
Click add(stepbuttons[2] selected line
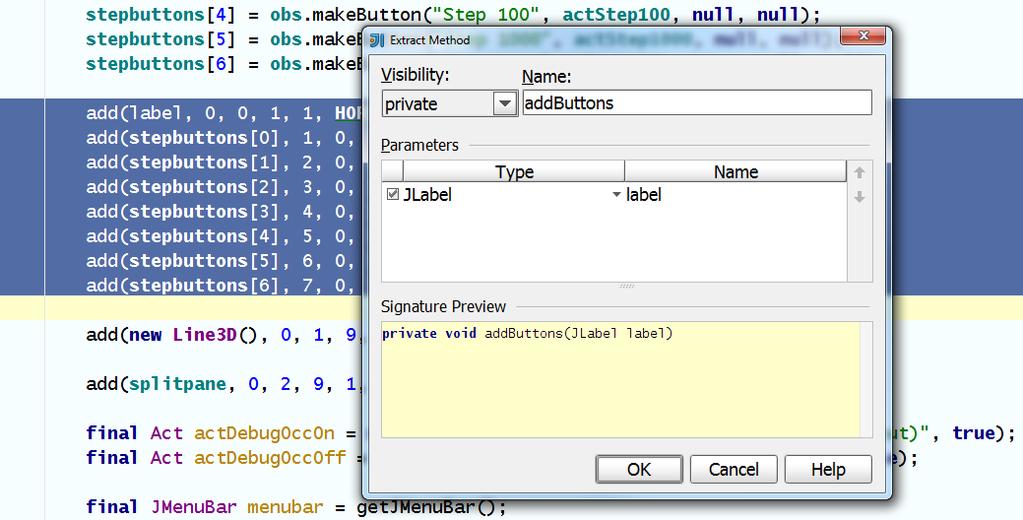[x=222, y=187]
